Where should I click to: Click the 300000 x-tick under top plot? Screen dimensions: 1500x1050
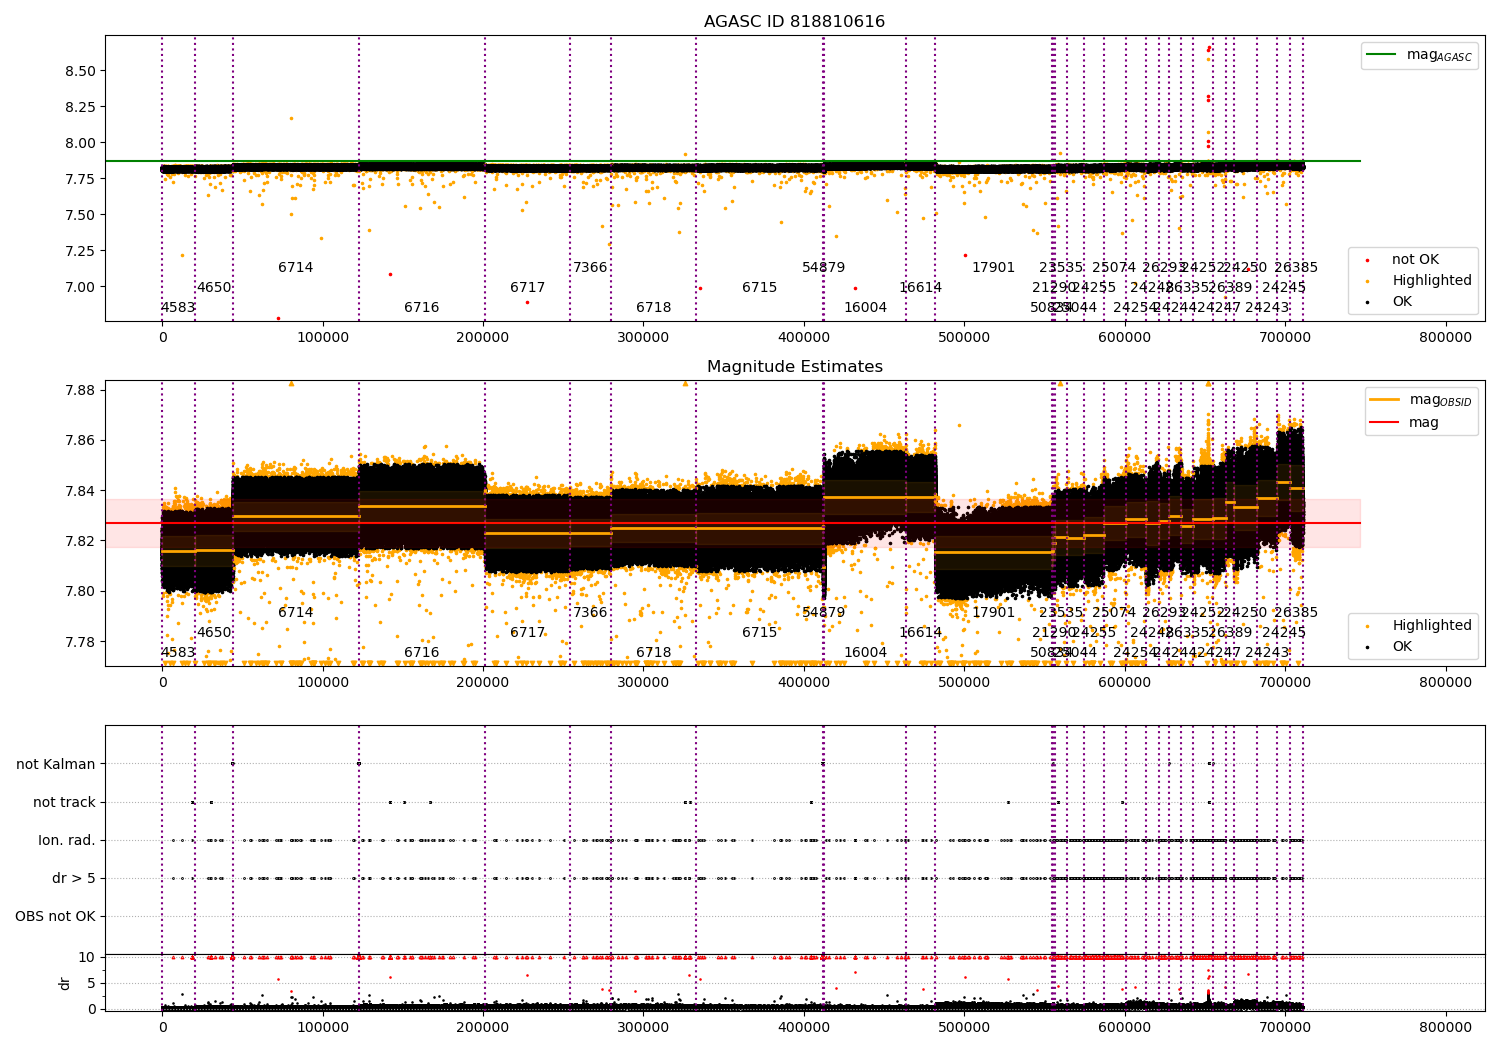[643, 337]
